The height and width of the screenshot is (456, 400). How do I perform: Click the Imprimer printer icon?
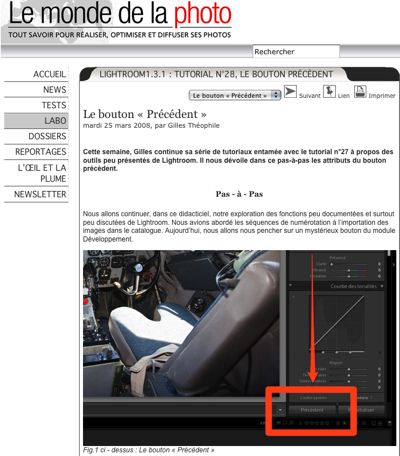(x=360, y=92)
